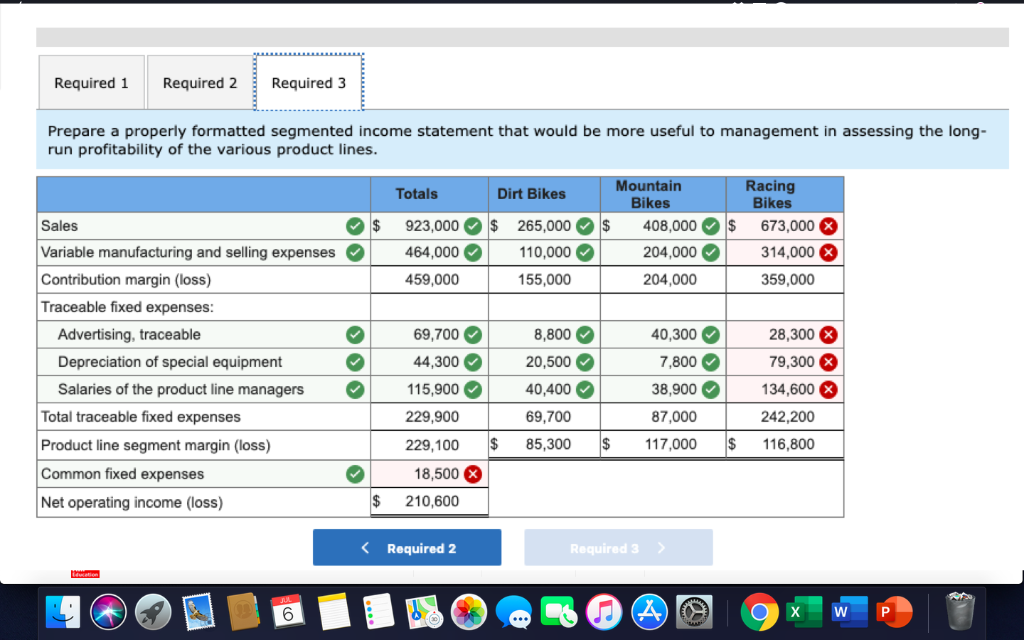The image size is (1024, 640).
Task: Open the Trash in the dock
Action: click(959, 611)
